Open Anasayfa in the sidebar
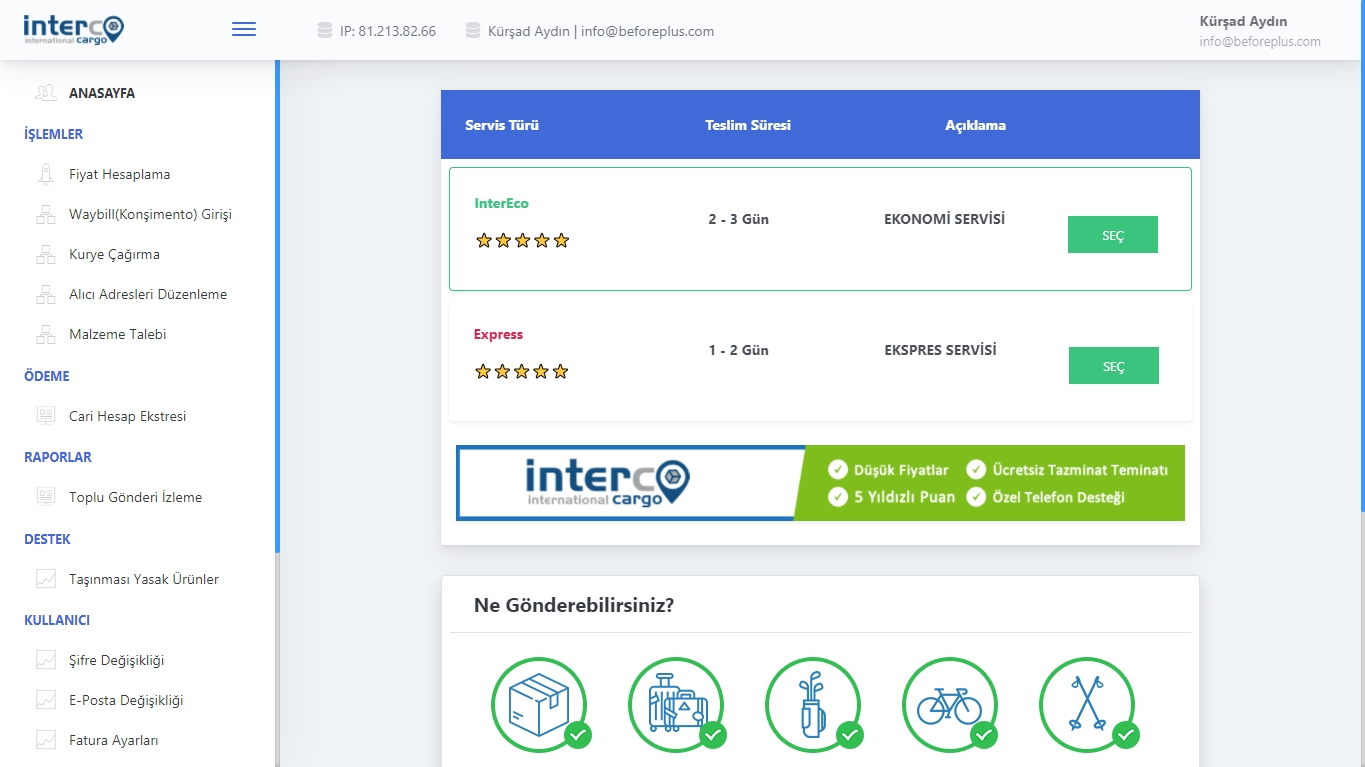The image size is (1365, 767). 101,93
